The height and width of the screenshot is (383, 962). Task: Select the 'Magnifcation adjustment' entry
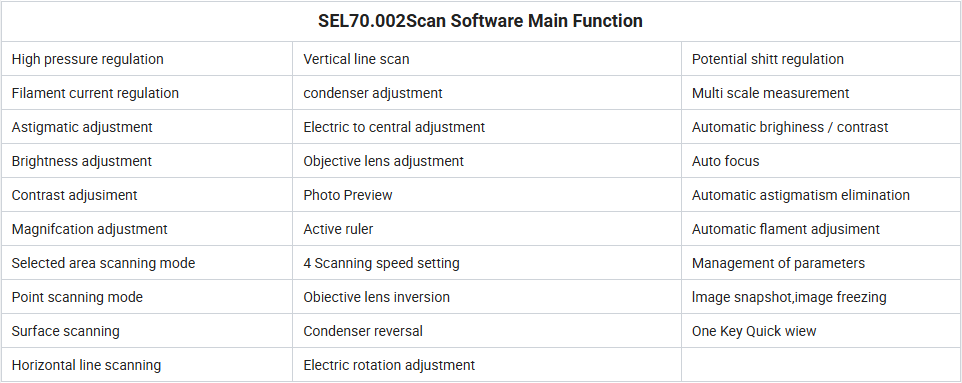tap(90, 230)
